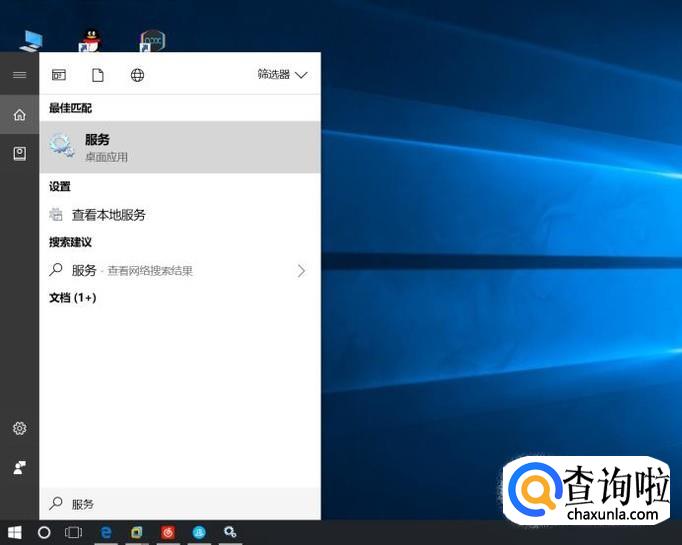Click the Windows Start button
Image resolution: width=682 pixels, height=545 pixels.
coord(15,532)
